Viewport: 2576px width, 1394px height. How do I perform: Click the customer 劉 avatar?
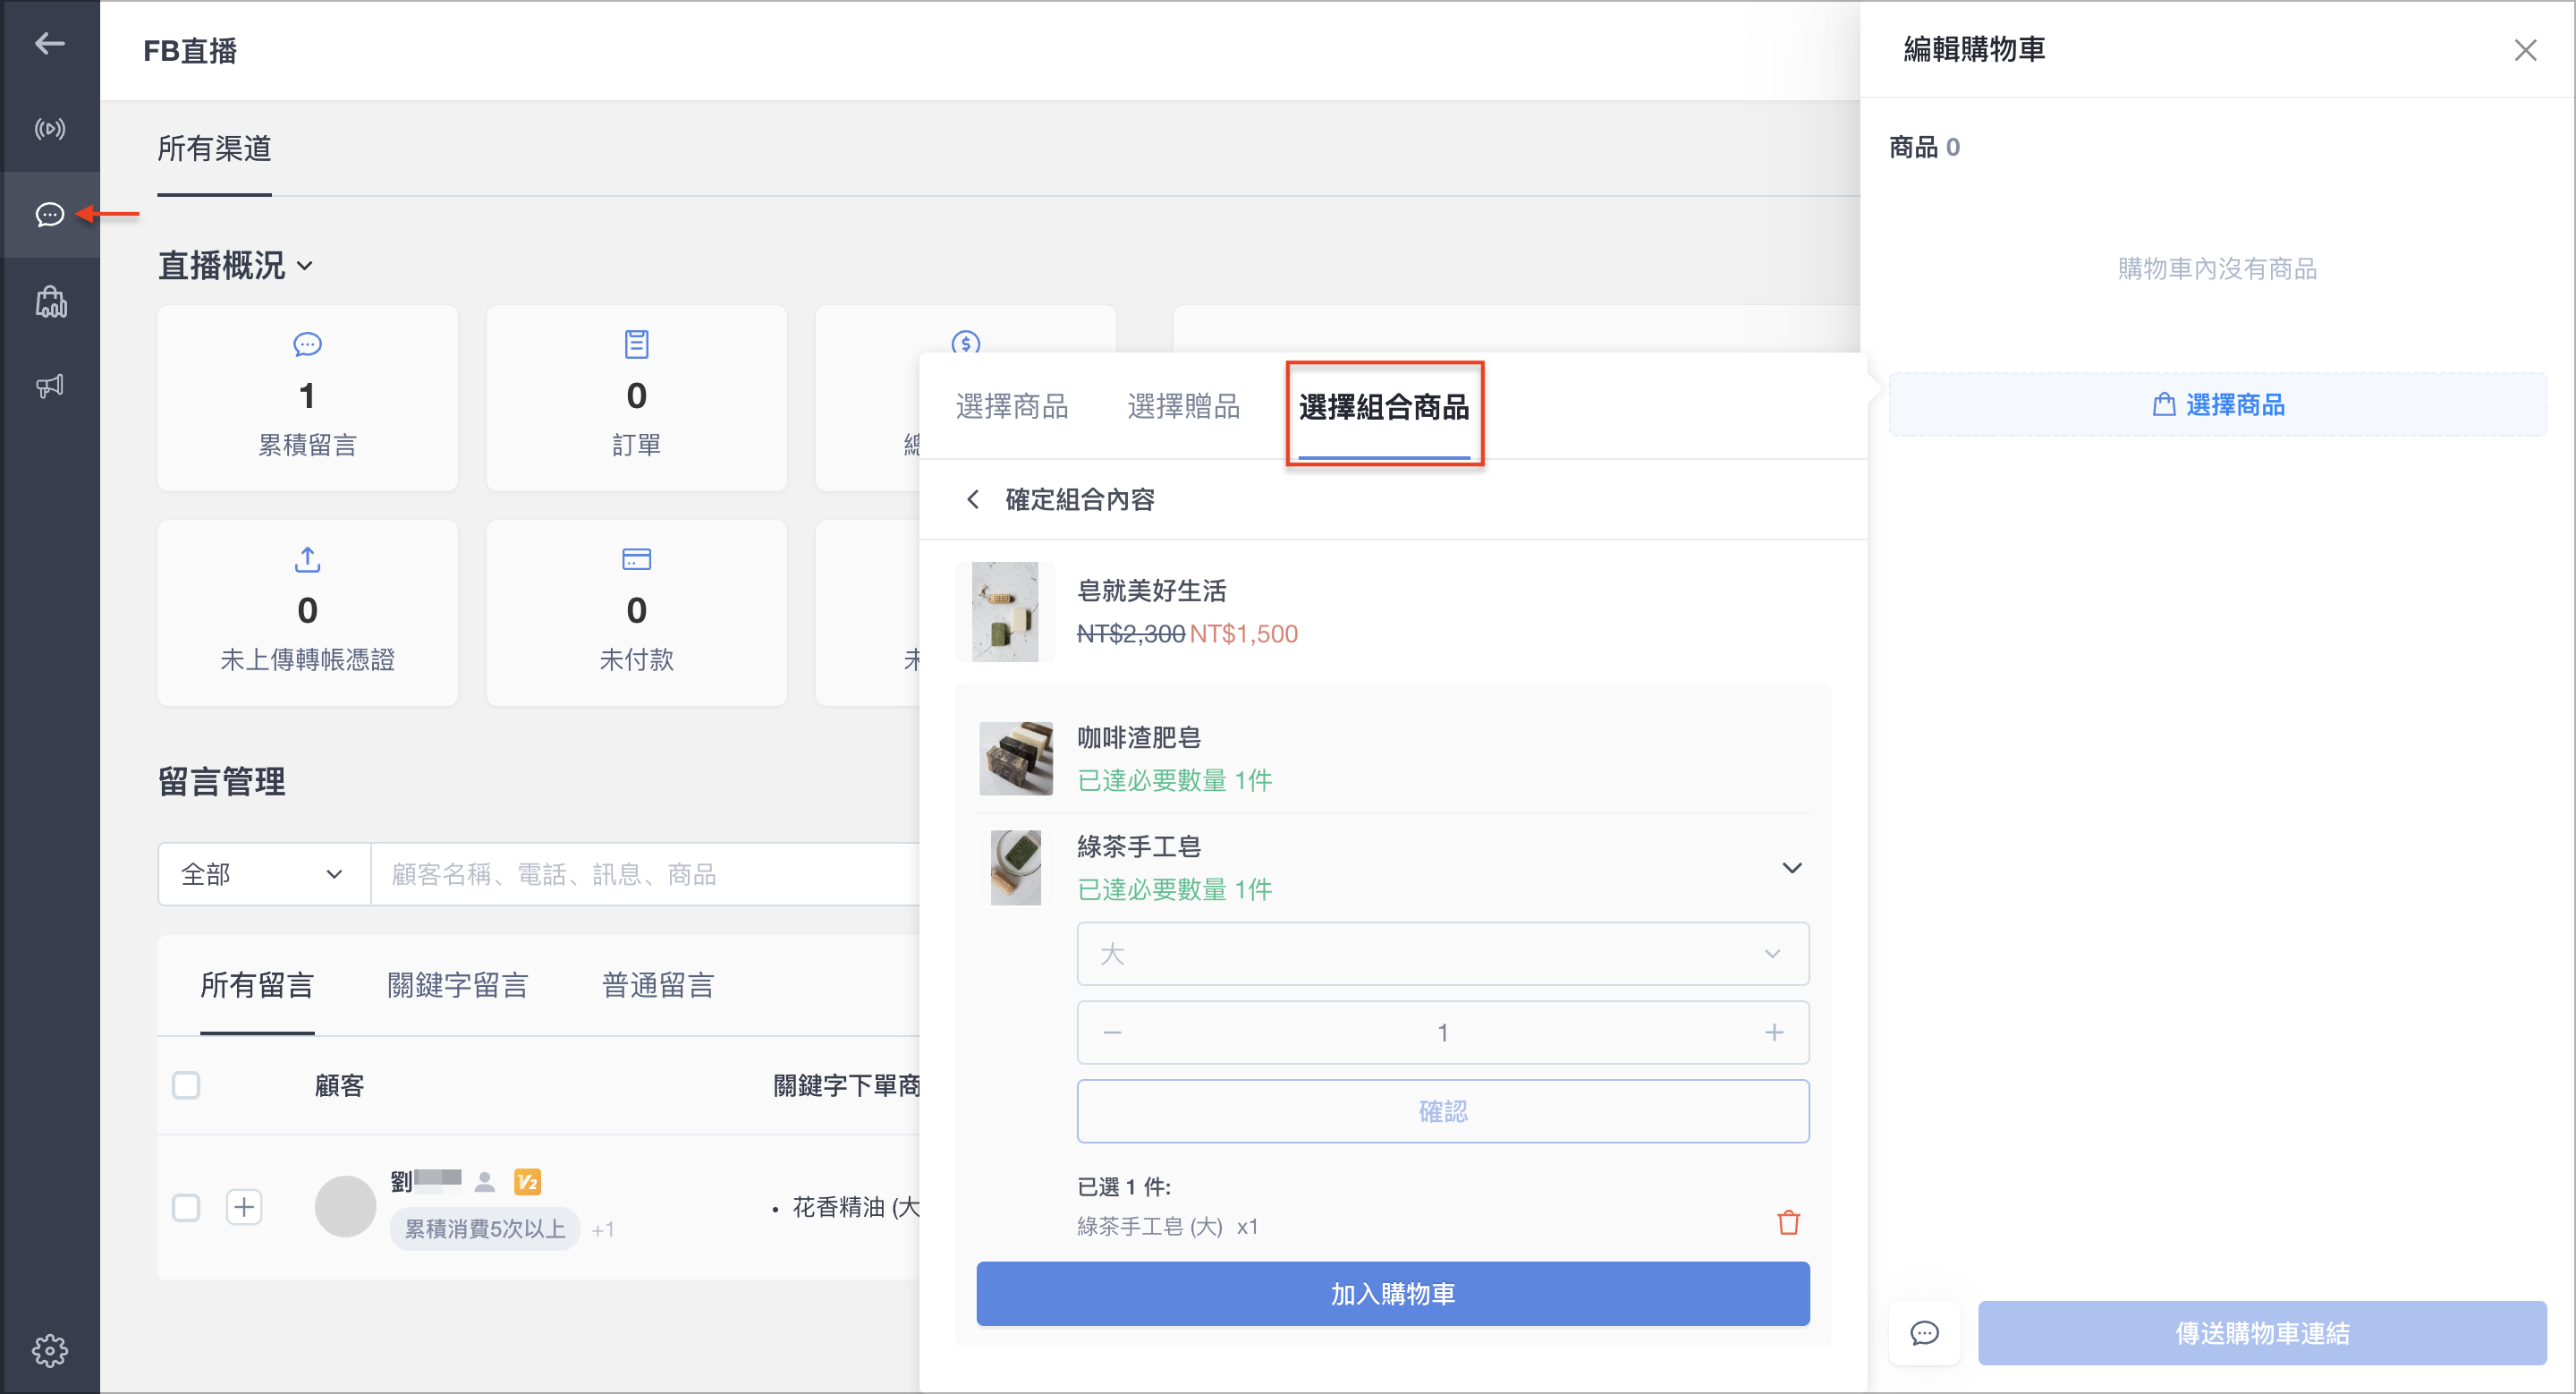pos(345,1206)
